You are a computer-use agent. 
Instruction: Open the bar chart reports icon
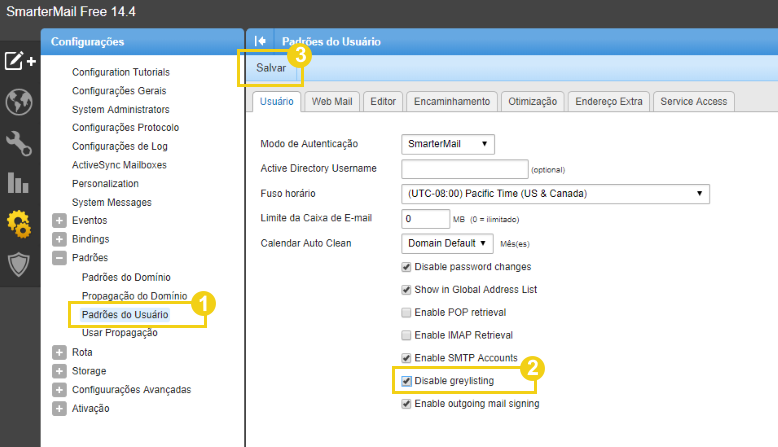coord(18,183)
